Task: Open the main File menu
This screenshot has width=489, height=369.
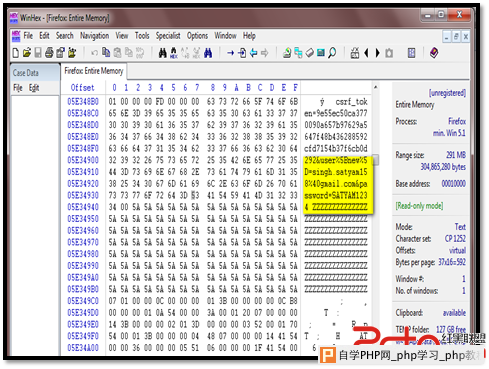Action: [x=28, y=36]
